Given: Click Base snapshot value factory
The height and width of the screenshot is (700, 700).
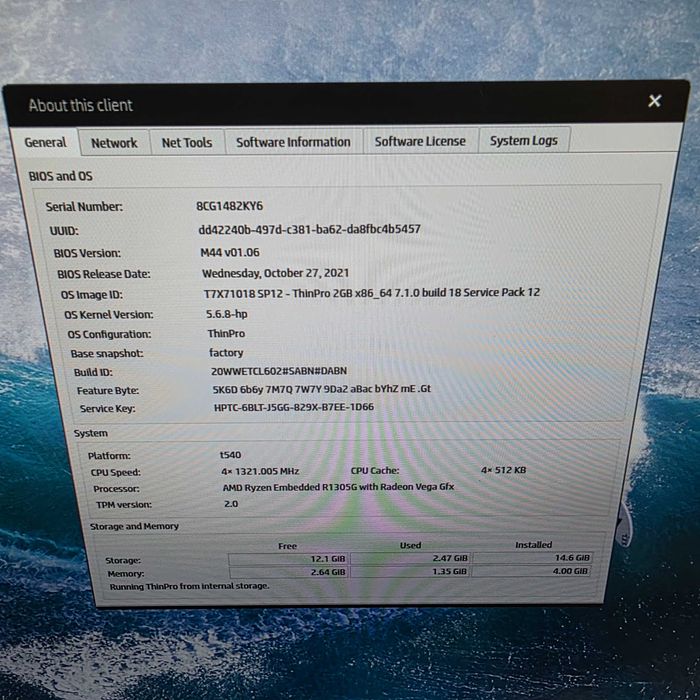Looking at the screenshot, I should (x=226, y=353).
